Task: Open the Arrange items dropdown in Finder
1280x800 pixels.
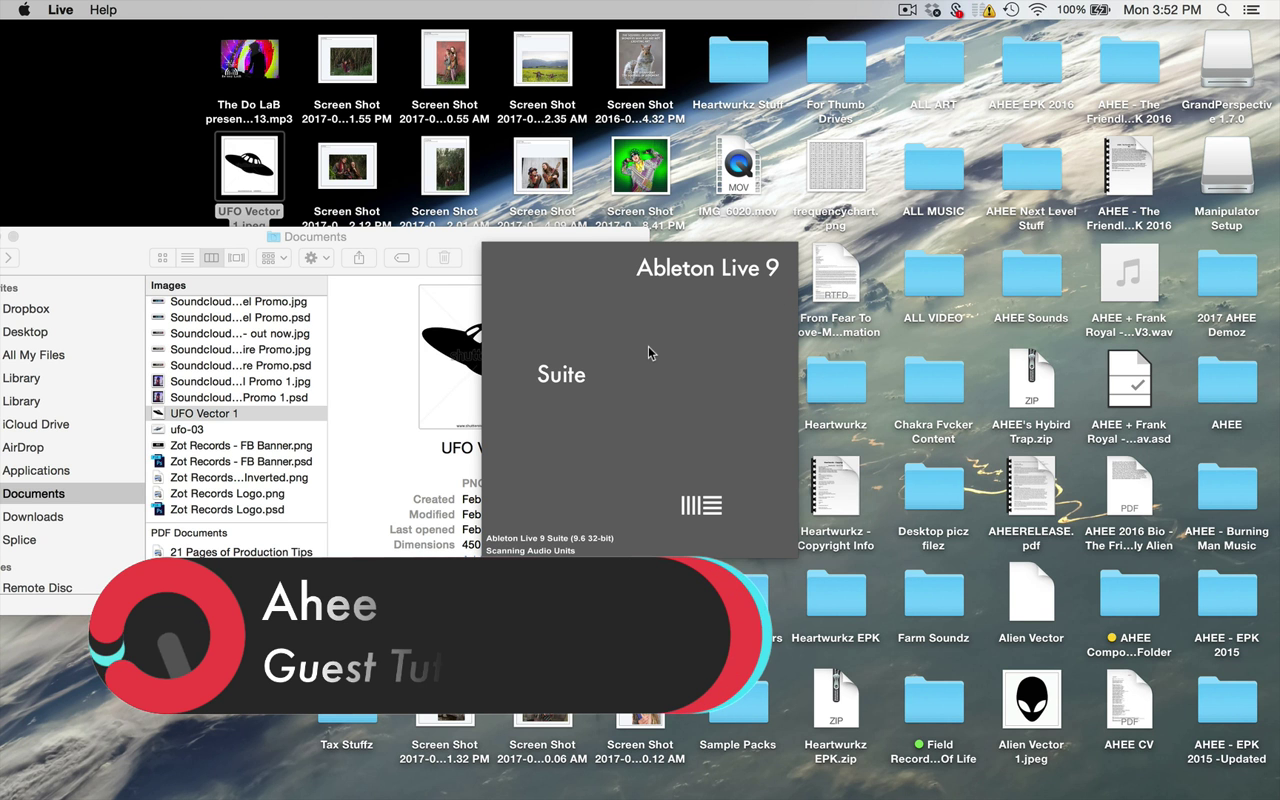Action: click(x=274, y=258)
